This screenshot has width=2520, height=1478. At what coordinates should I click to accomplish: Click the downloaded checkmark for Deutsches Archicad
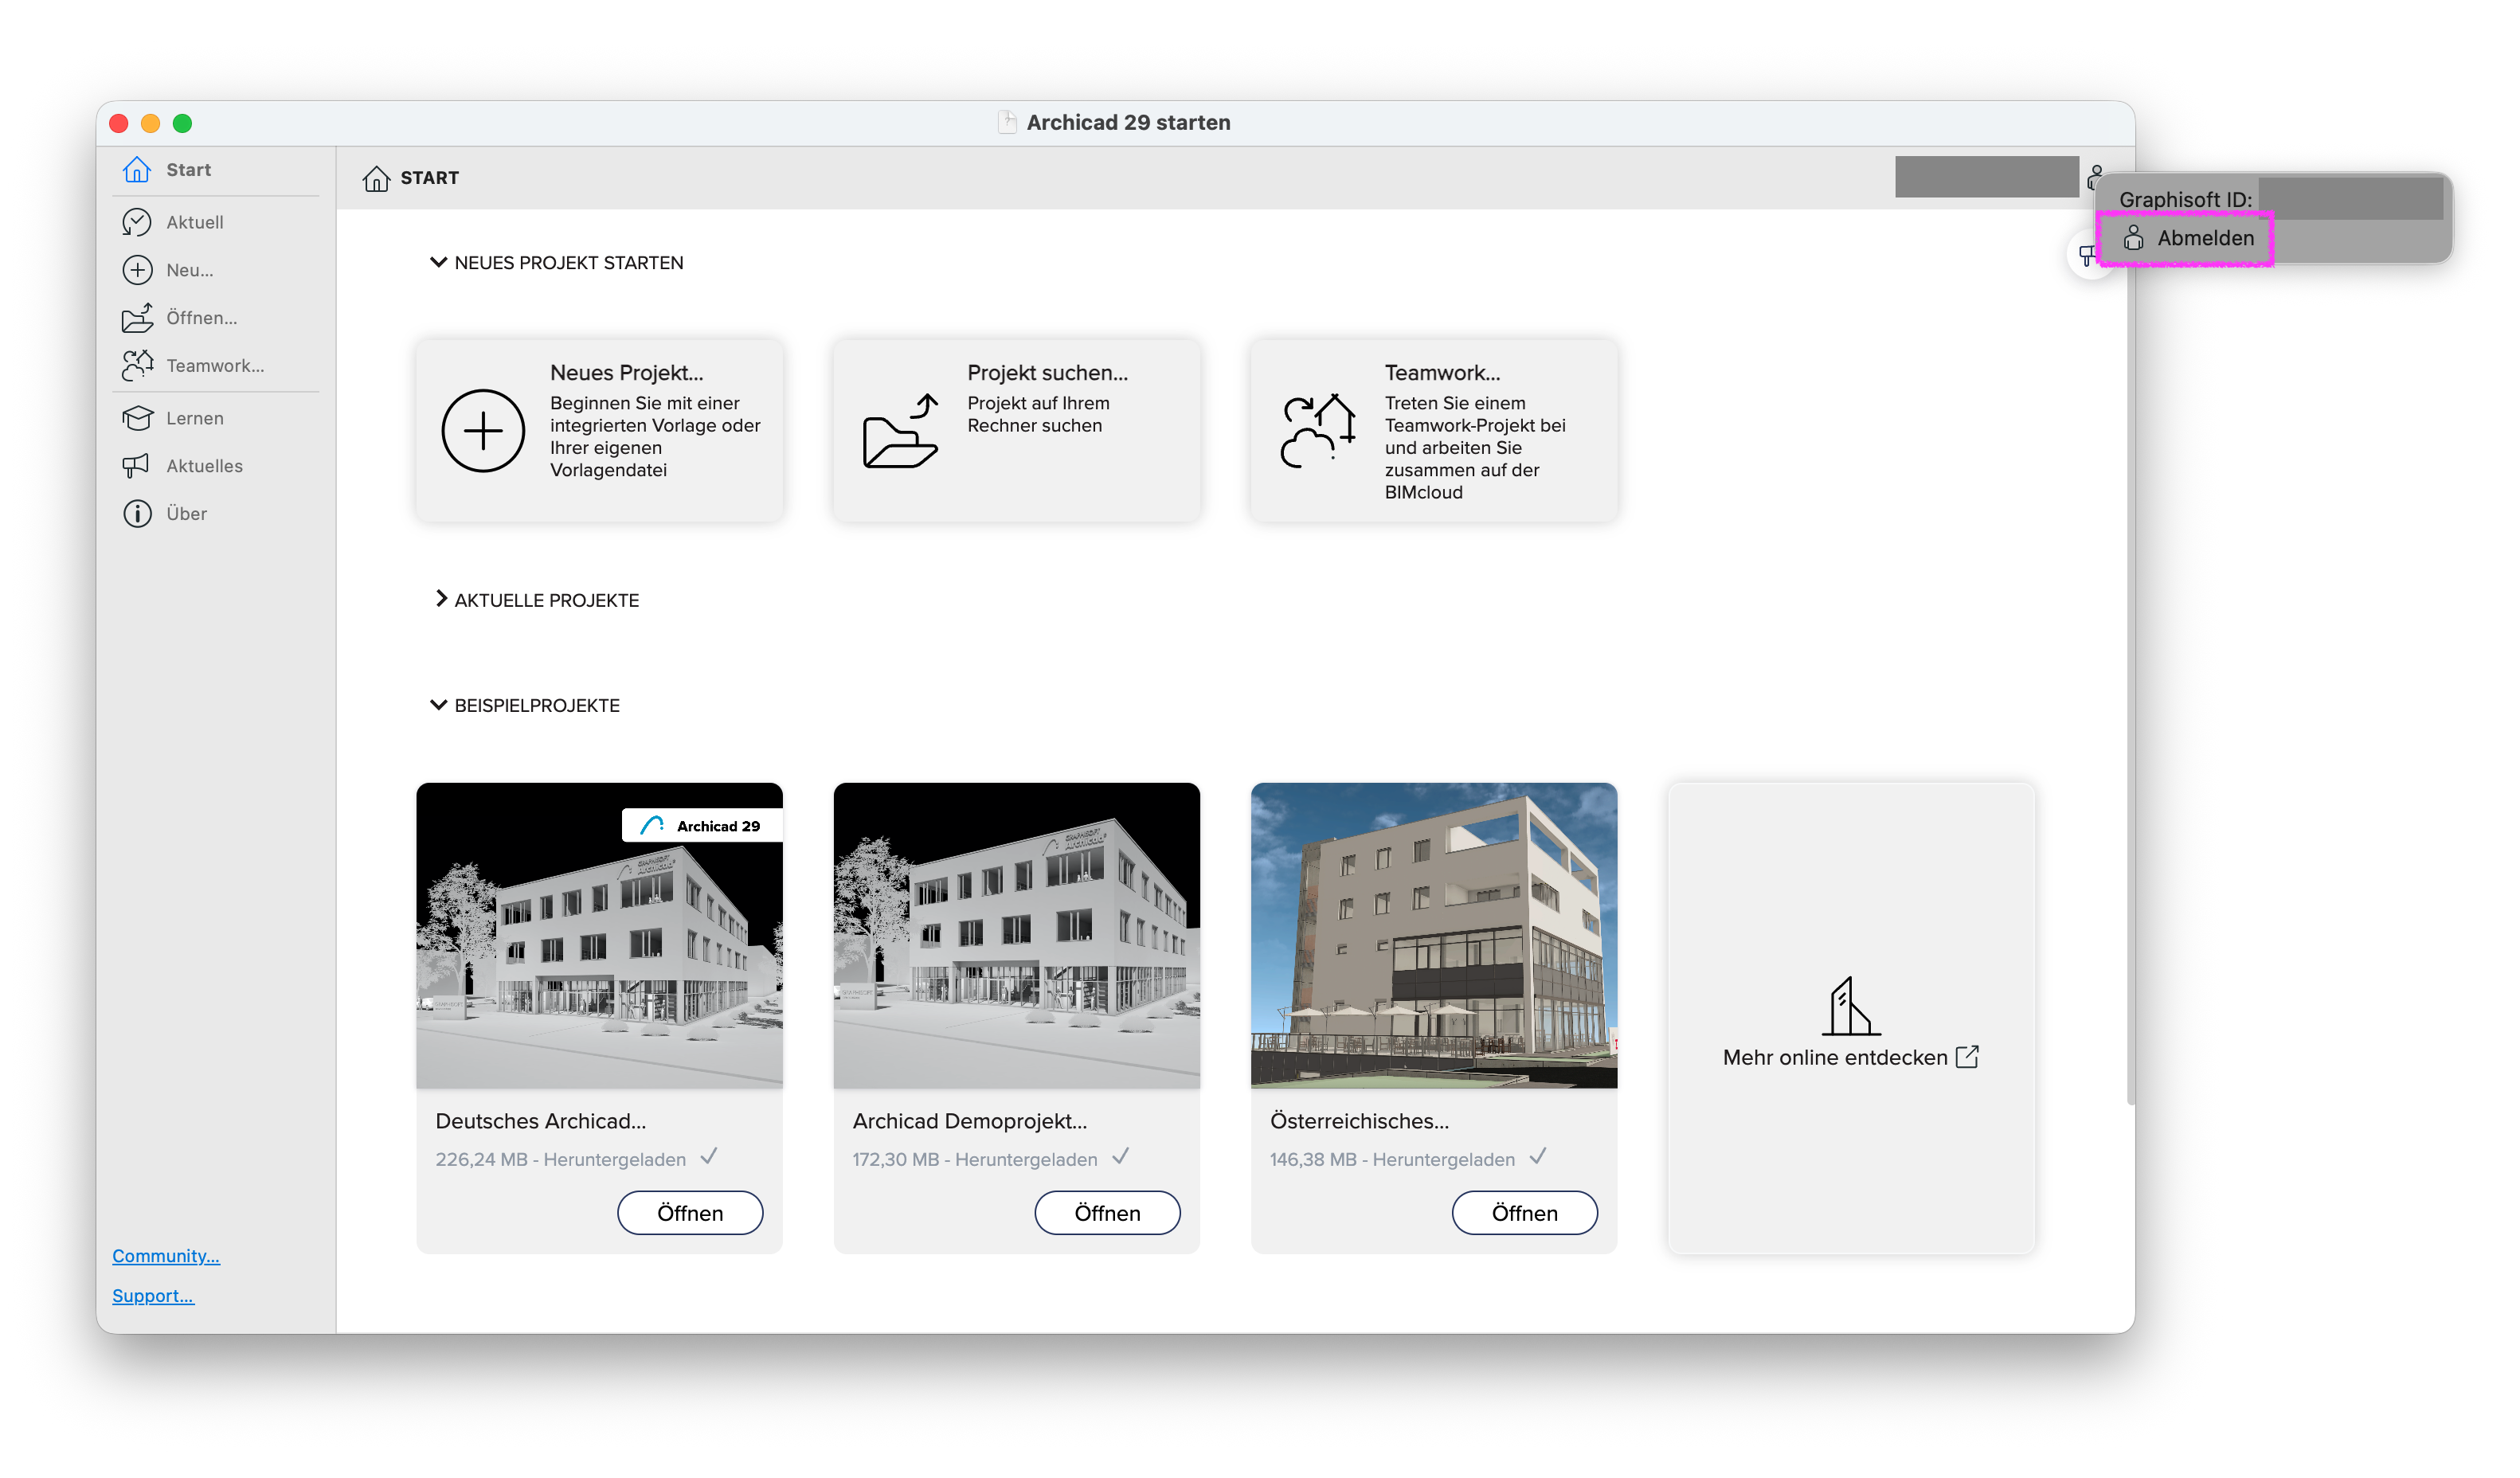click(709, 1157)
